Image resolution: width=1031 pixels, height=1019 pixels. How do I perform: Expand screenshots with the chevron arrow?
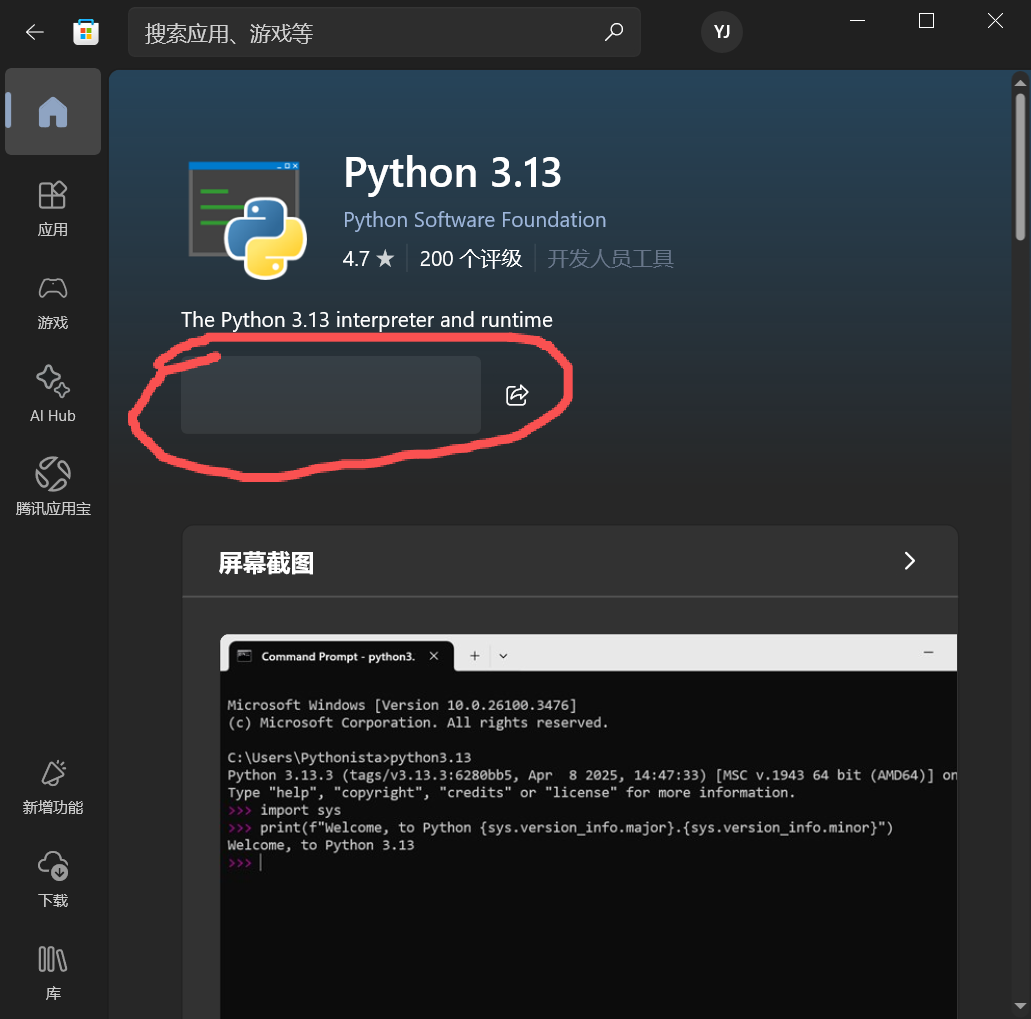[x=909, y=561]
